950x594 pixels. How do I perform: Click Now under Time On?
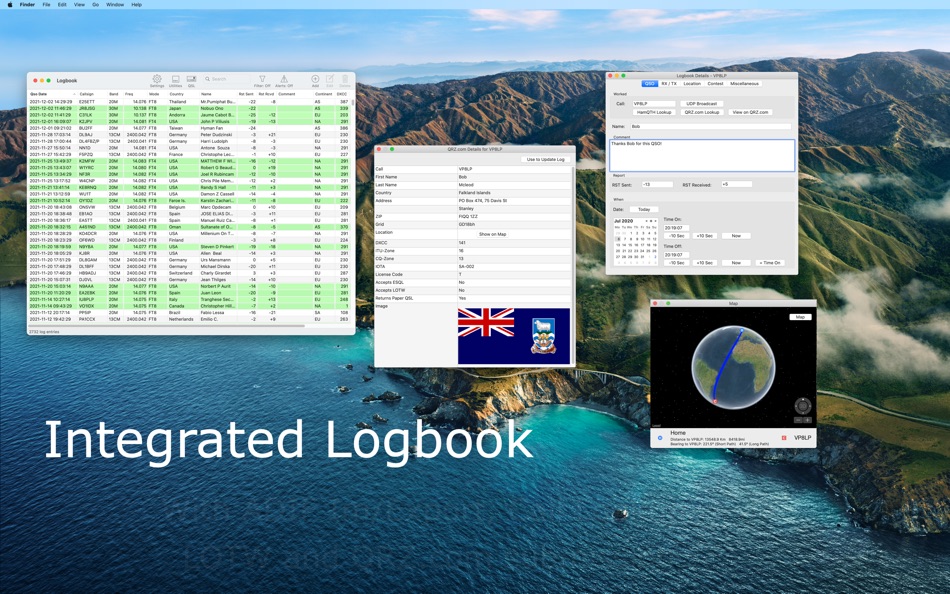click(x=736, y=236)
